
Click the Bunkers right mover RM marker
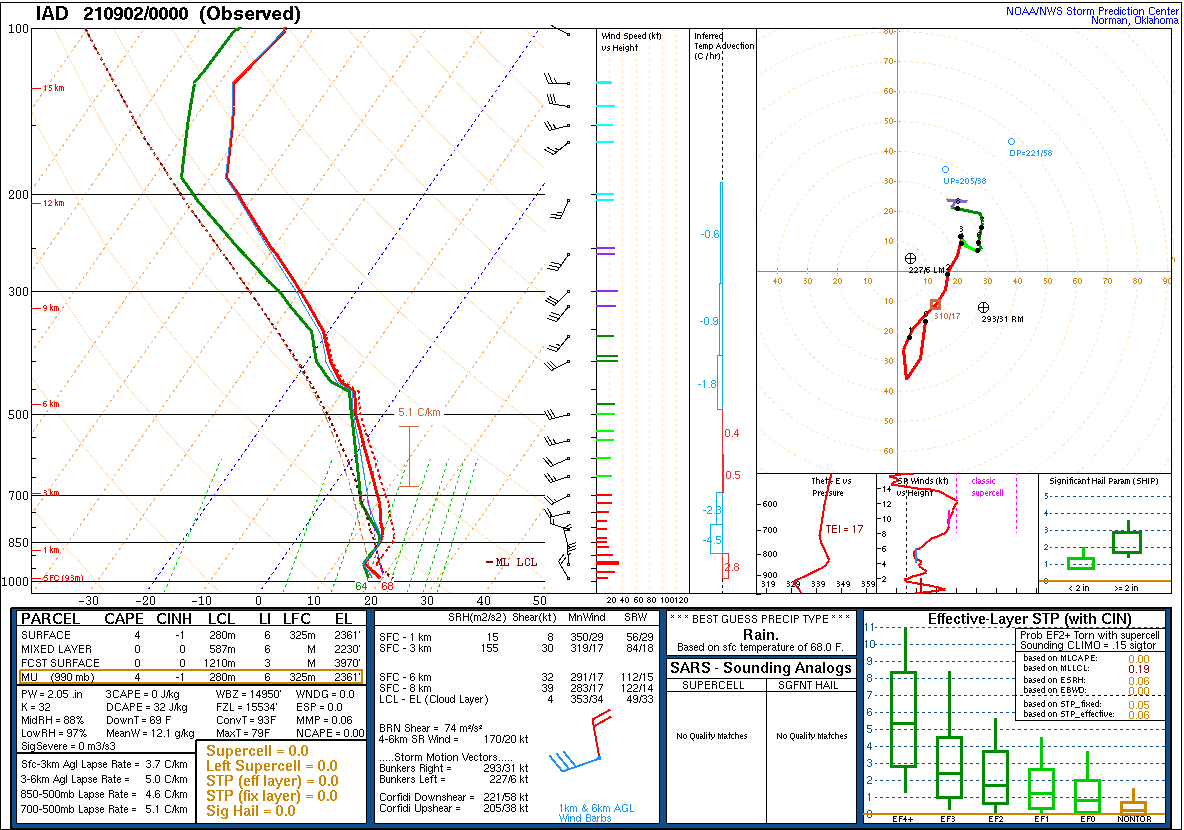click(984, 307)
